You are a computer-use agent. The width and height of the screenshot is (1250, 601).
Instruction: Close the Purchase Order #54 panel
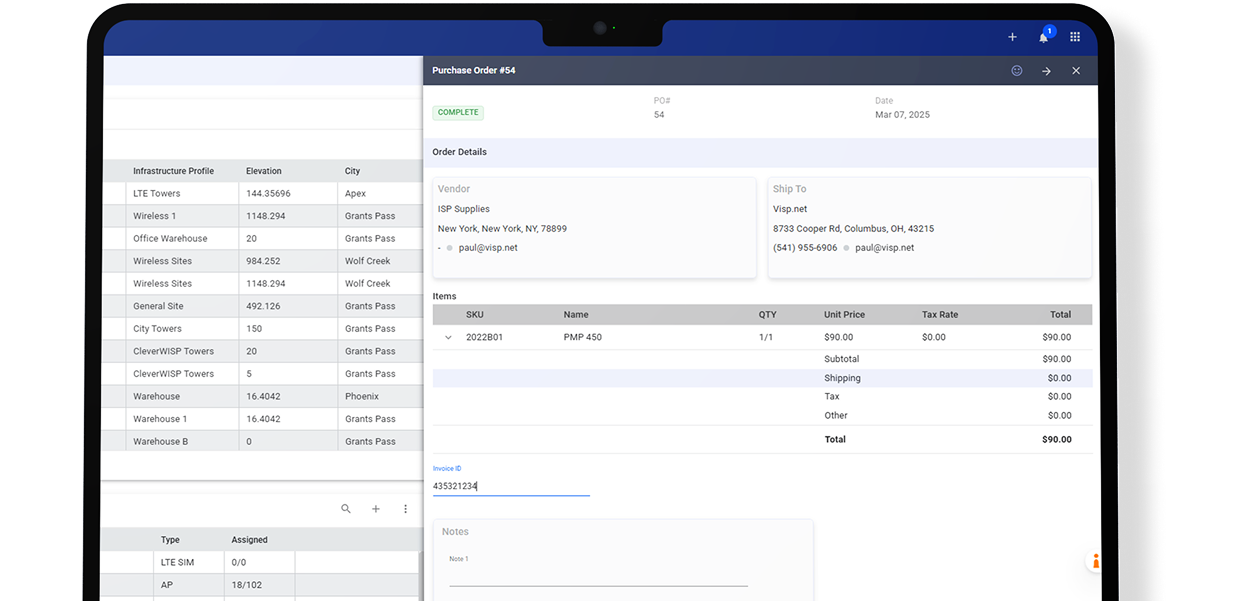(x=1076, y=71)
